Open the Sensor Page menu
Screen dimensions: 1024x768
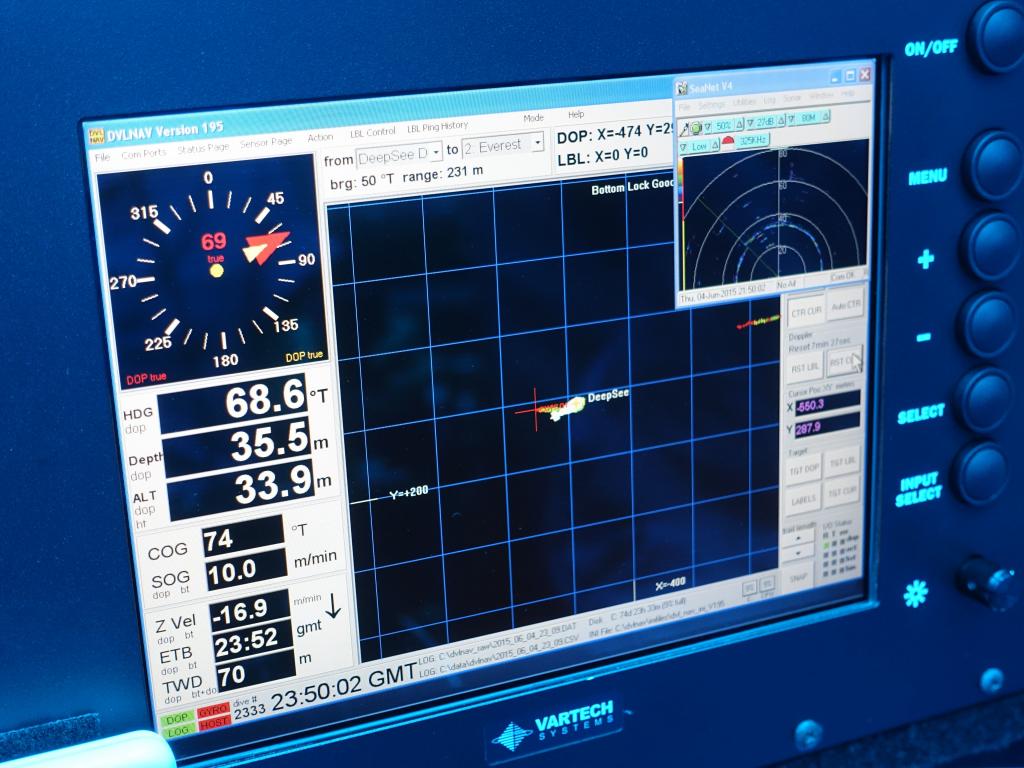pos(266,142)
